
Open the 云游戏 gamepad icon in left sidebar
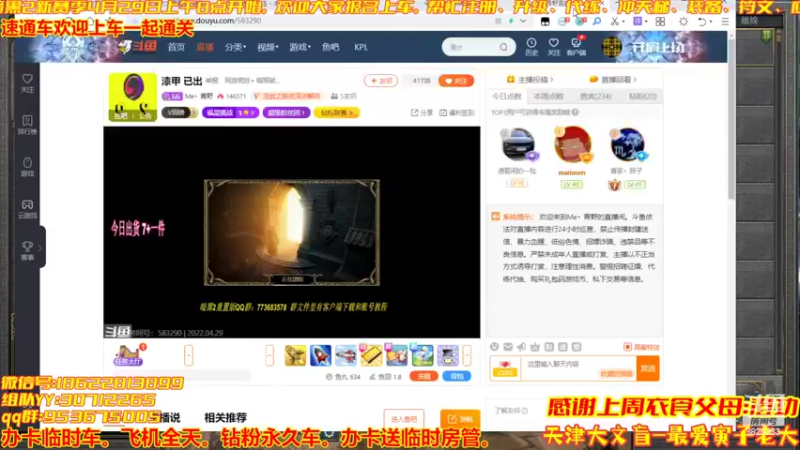27,209
